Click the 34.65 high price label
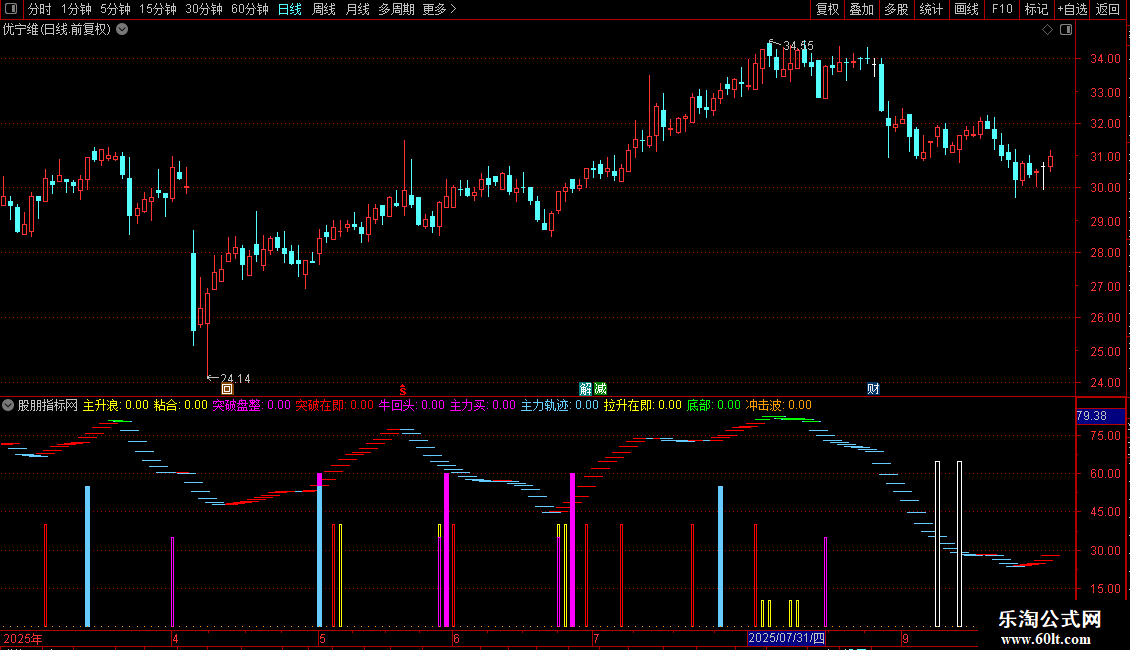 tap(798, 45)
